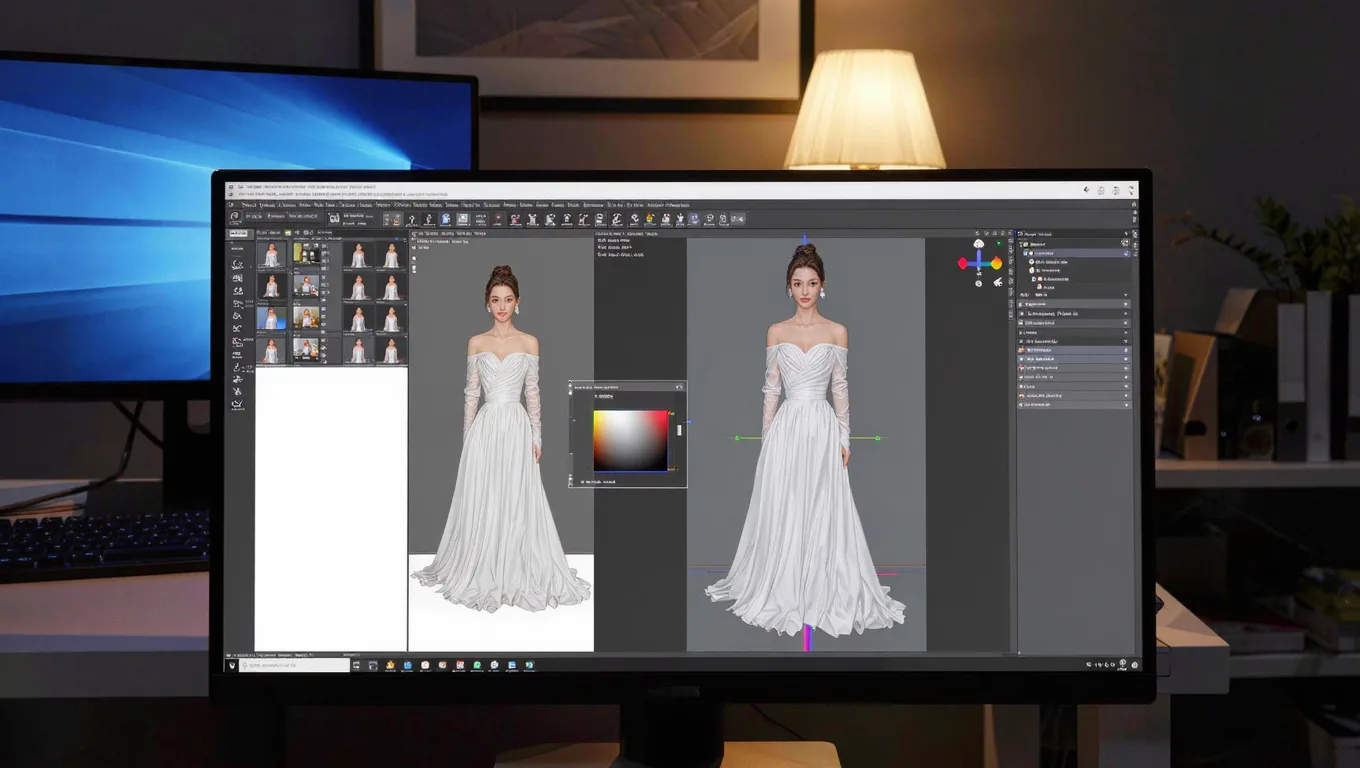Click the small green dot beside the navigation gizmo
Image resolution: width=1360 pixels, height=768 pixels.
pos(997,243)
